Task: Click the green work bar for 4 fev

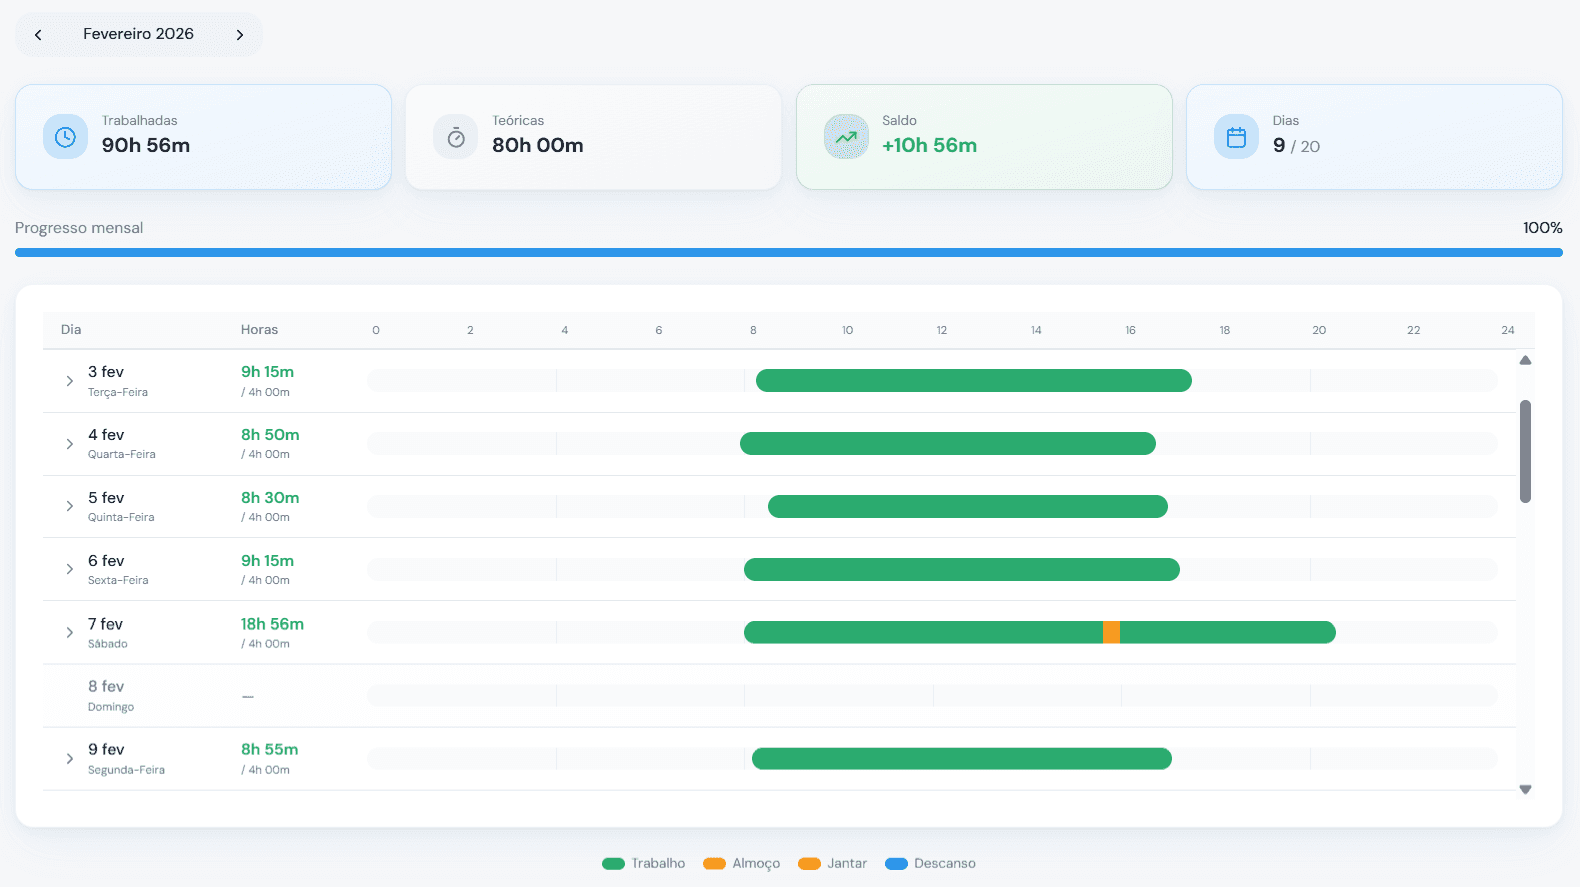Action: tap(948, 443)
